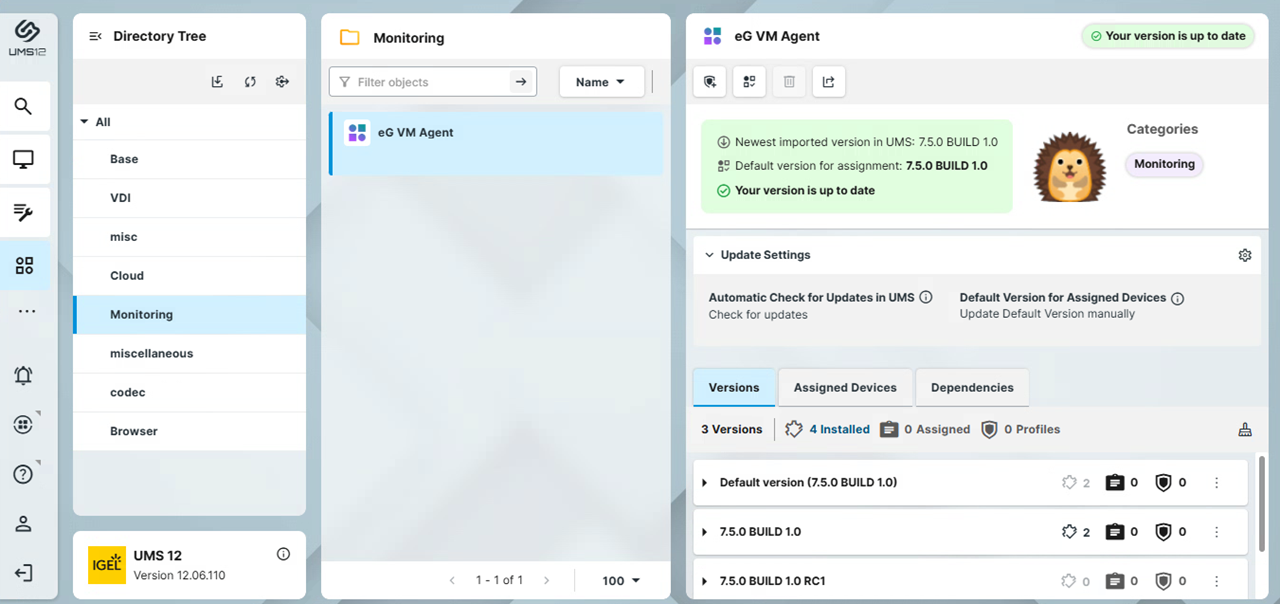Select the Base folder in the Directory Tree
The width and height of the screenshot is (1280, 604).
pos(190,159)
